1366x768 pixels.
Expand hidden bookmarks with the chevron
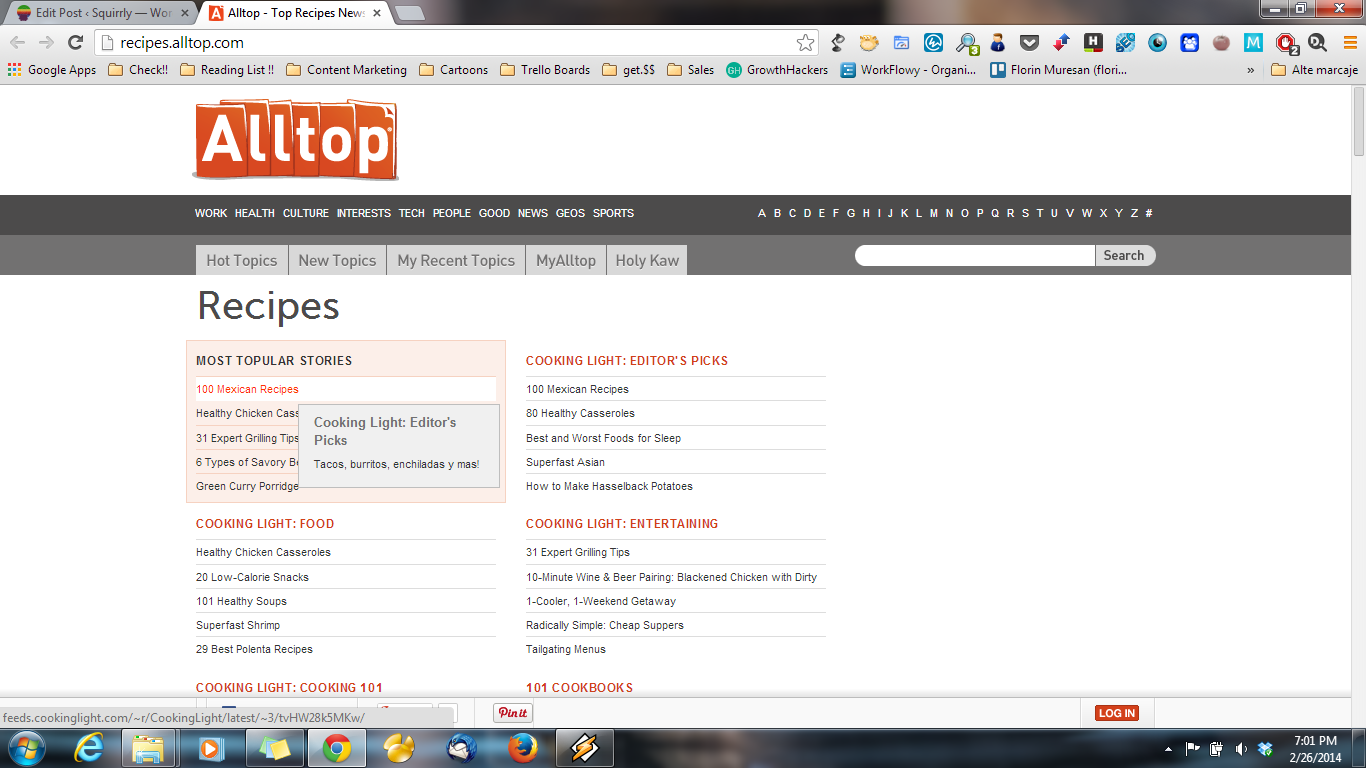click(1250, 70)
